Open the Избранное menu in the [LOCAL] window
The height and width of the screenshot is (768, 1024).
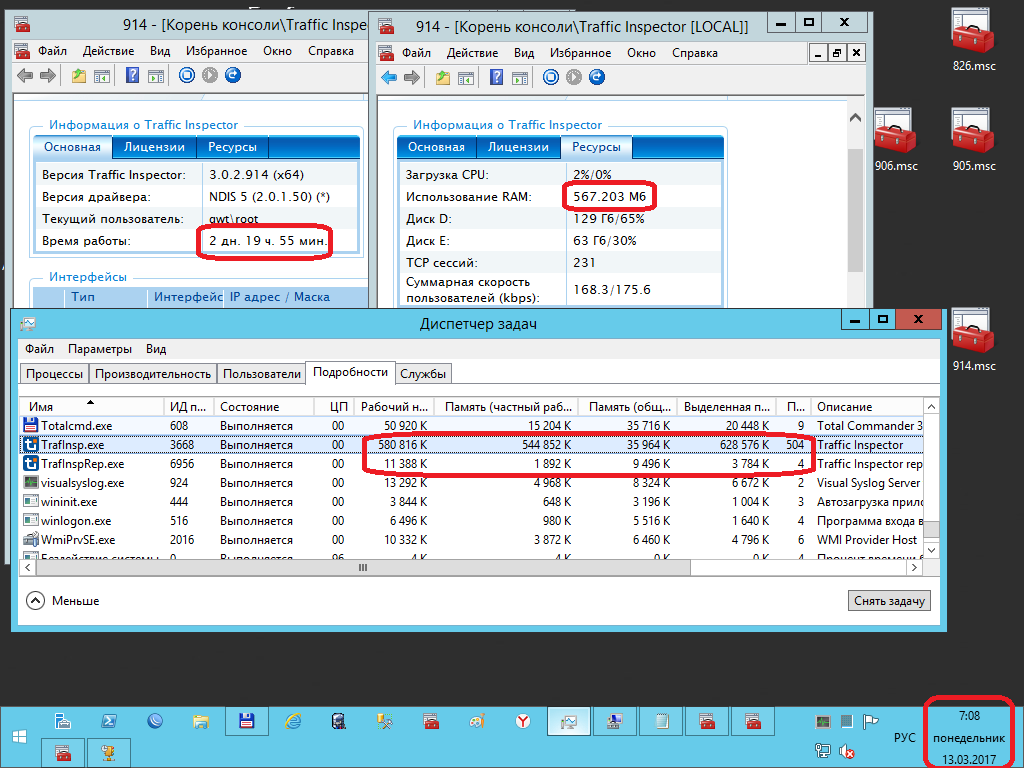(x=580, y=53)
